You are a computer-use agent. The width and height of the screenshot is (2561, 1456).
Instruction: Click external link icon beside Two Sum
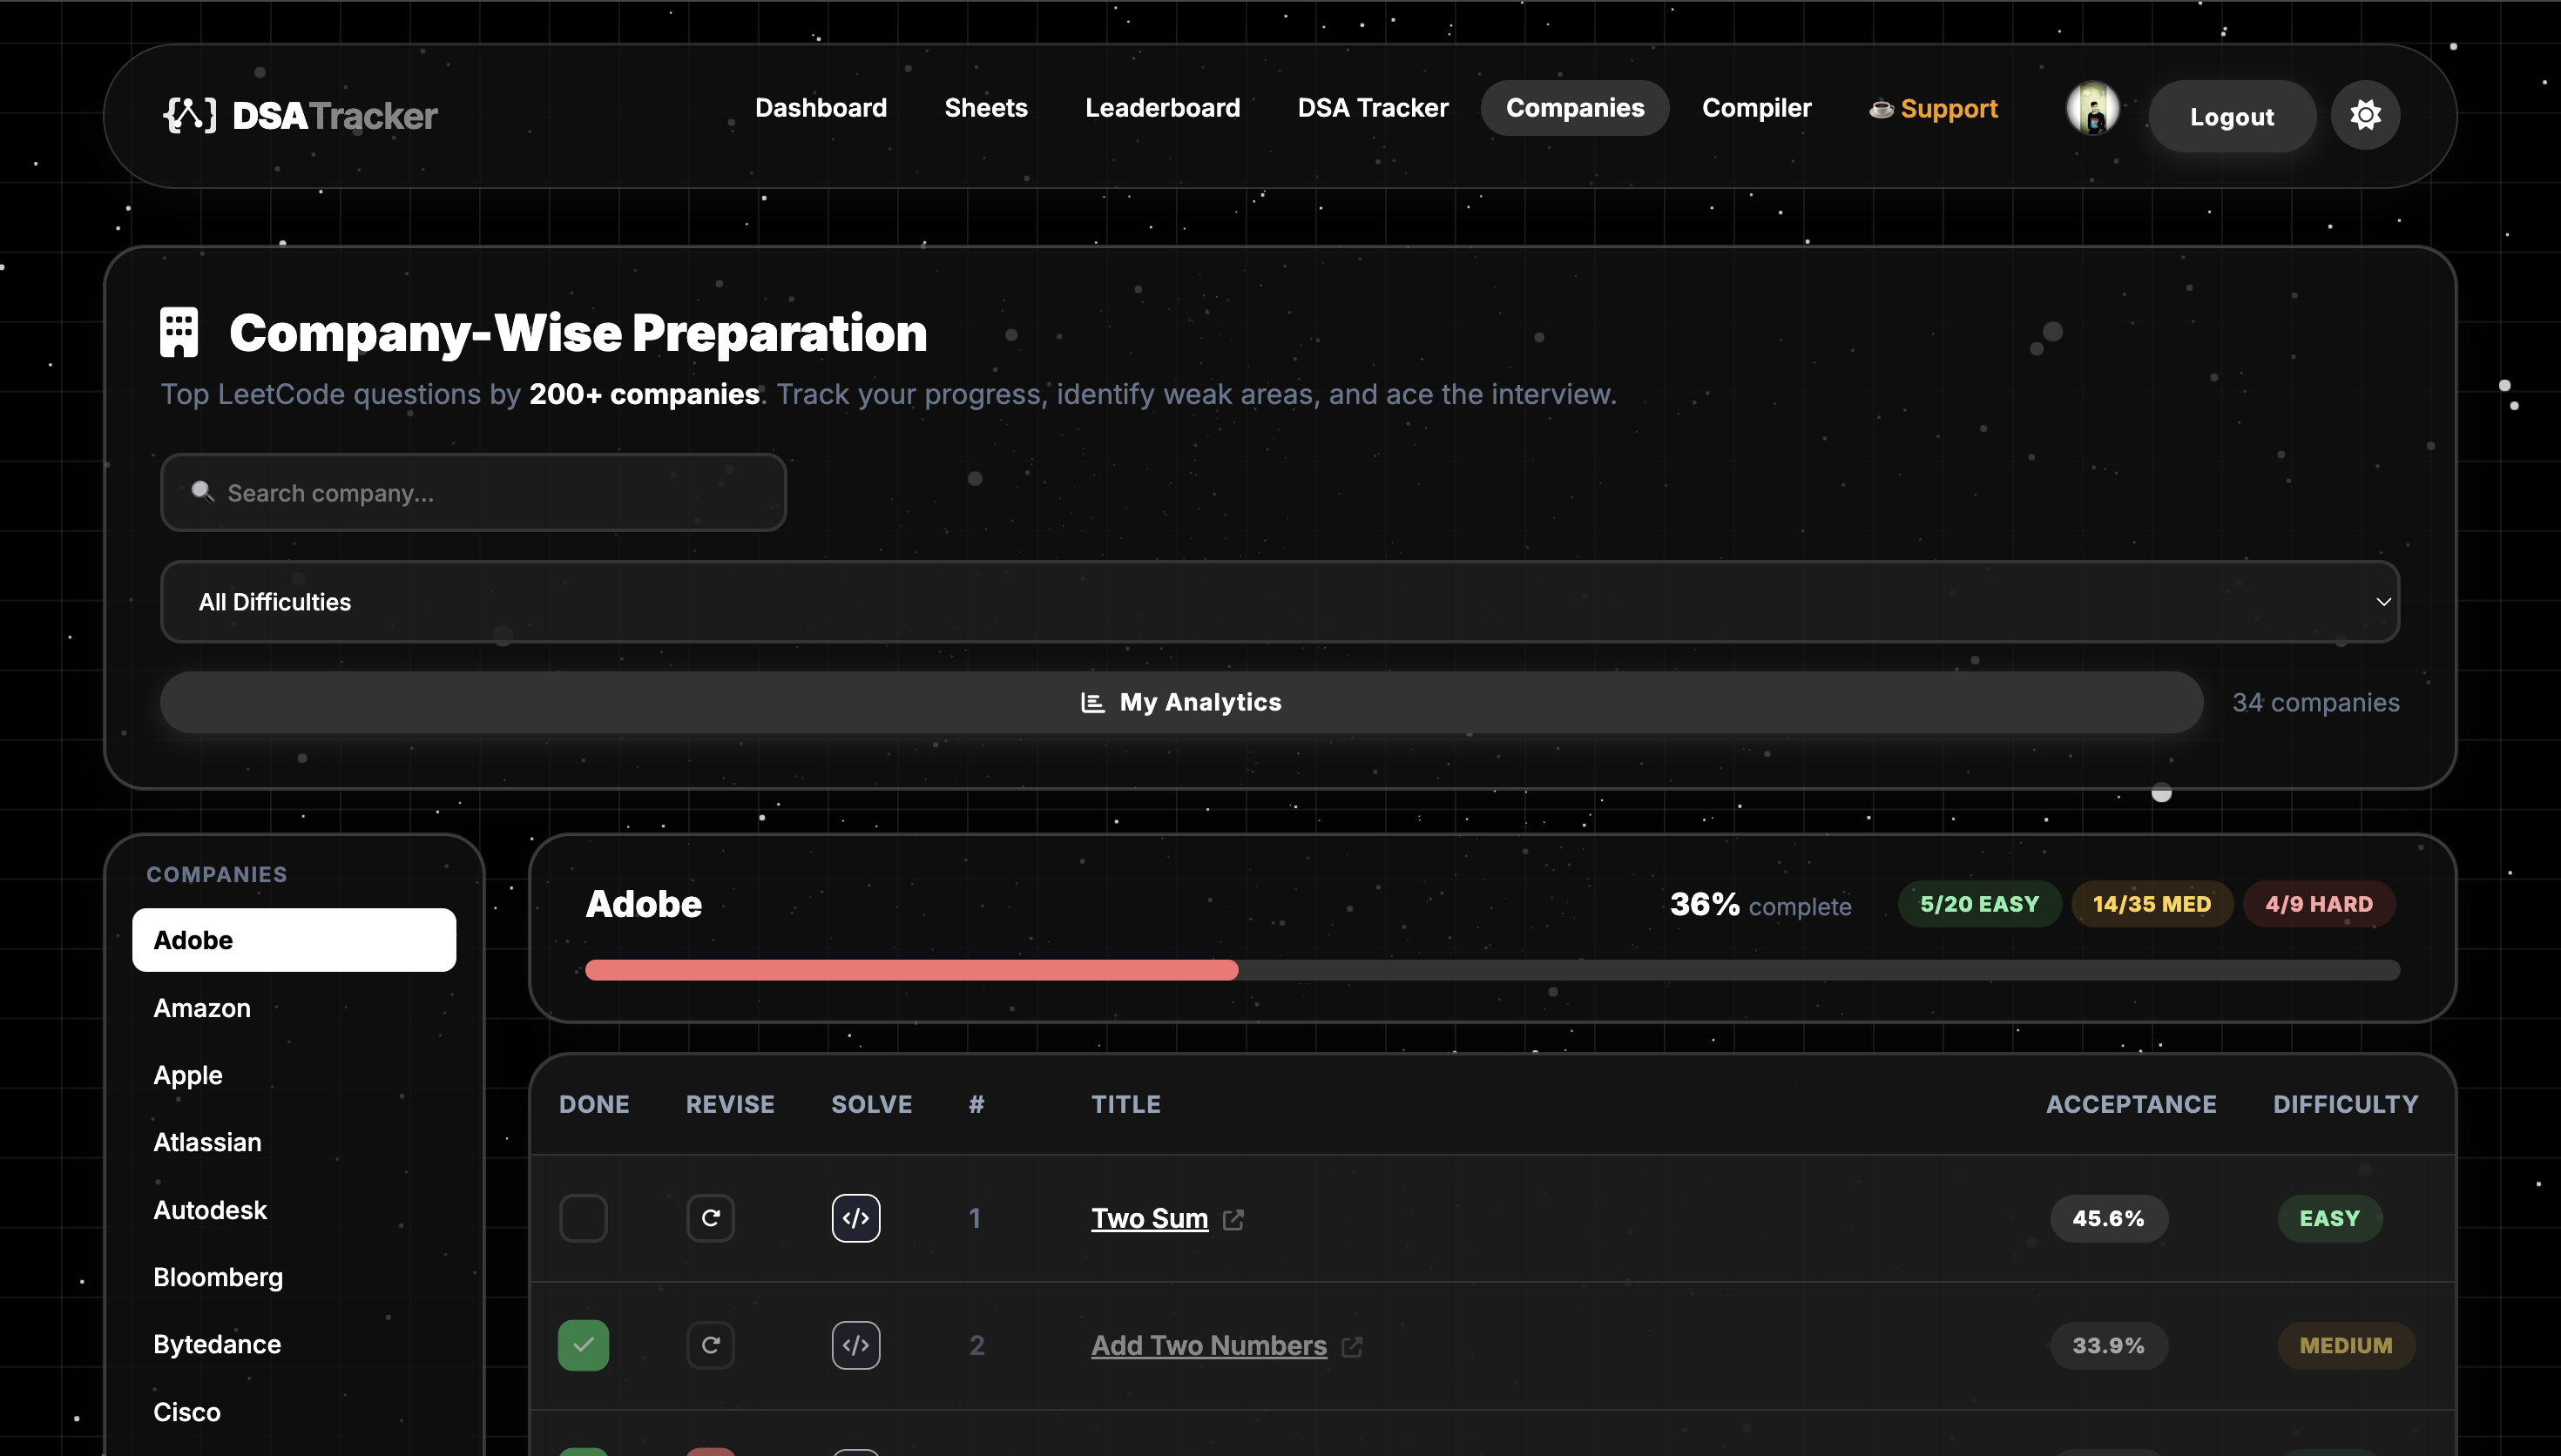click(x=1233, y=1219)
